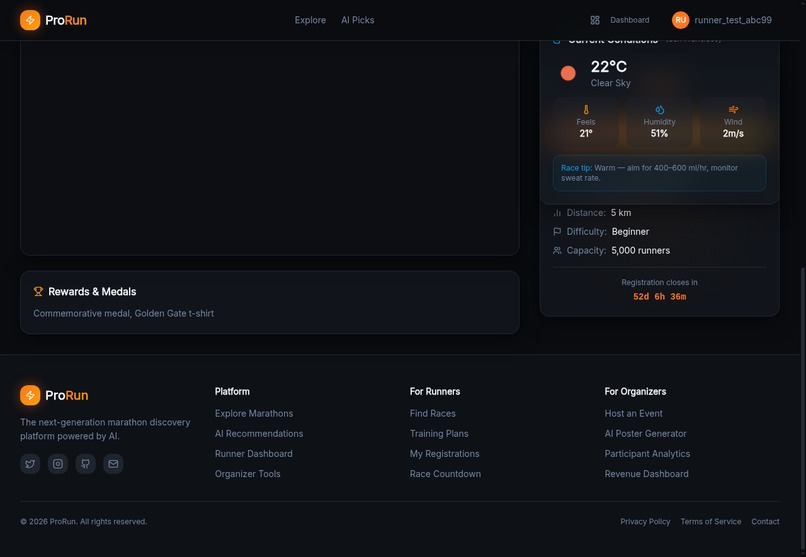Click the orange sun weather icon

pos(568,73)
